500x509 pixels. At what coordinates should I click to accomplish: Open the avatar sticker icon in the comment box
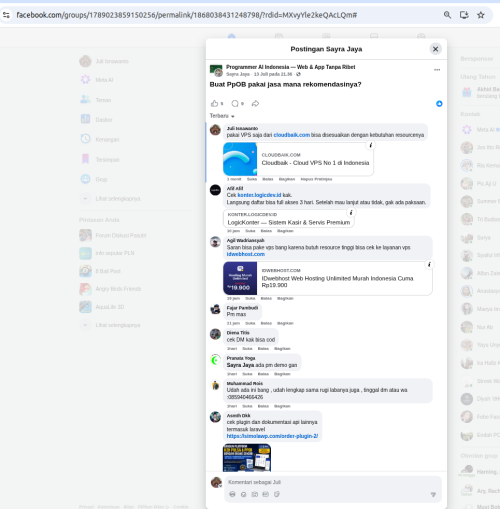(232, 494)
